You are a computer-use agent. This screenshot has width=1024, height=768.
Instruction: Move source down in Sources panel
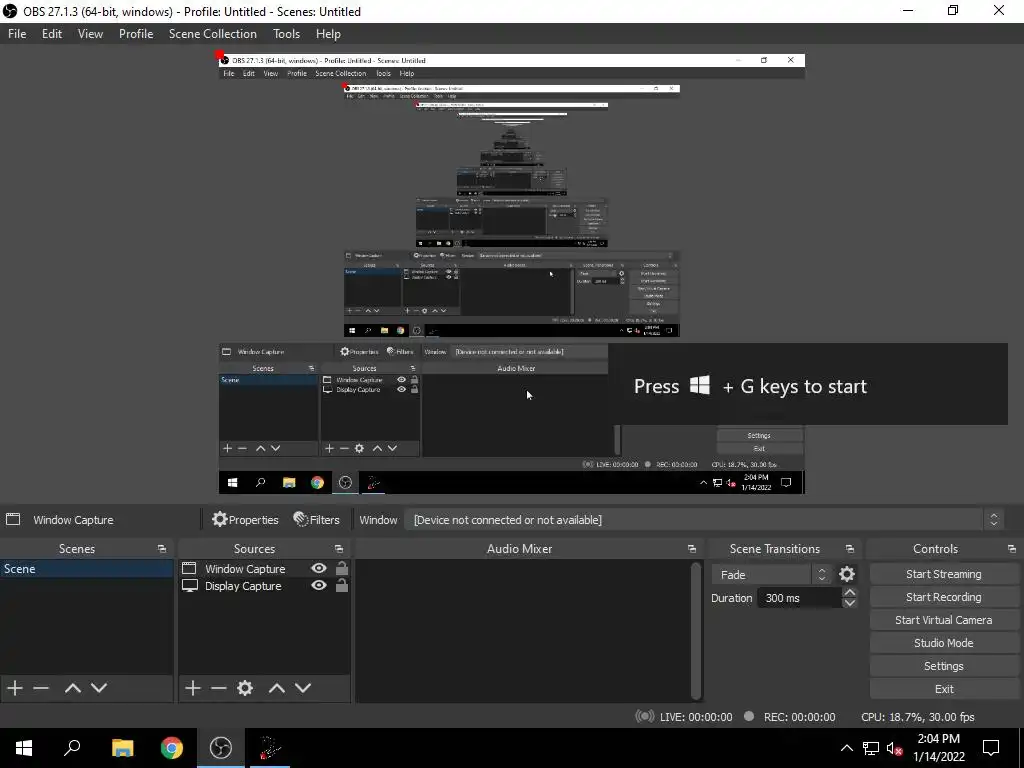click(x=303, y=688)
